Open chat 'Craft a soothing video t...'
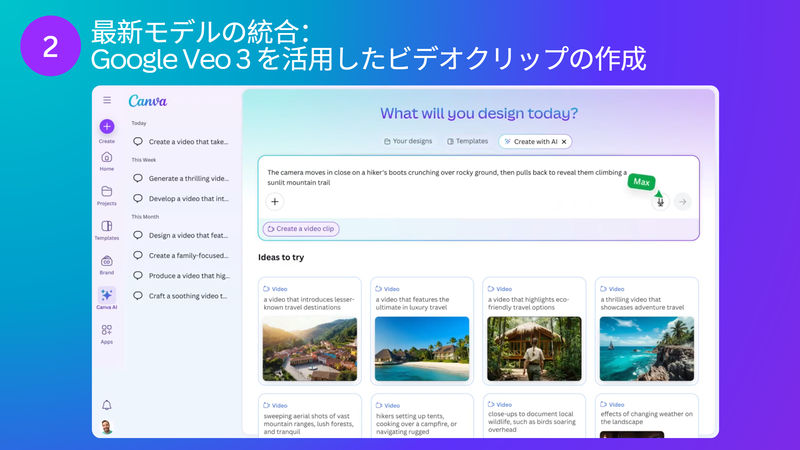800x450 pixels. [181, 296]
